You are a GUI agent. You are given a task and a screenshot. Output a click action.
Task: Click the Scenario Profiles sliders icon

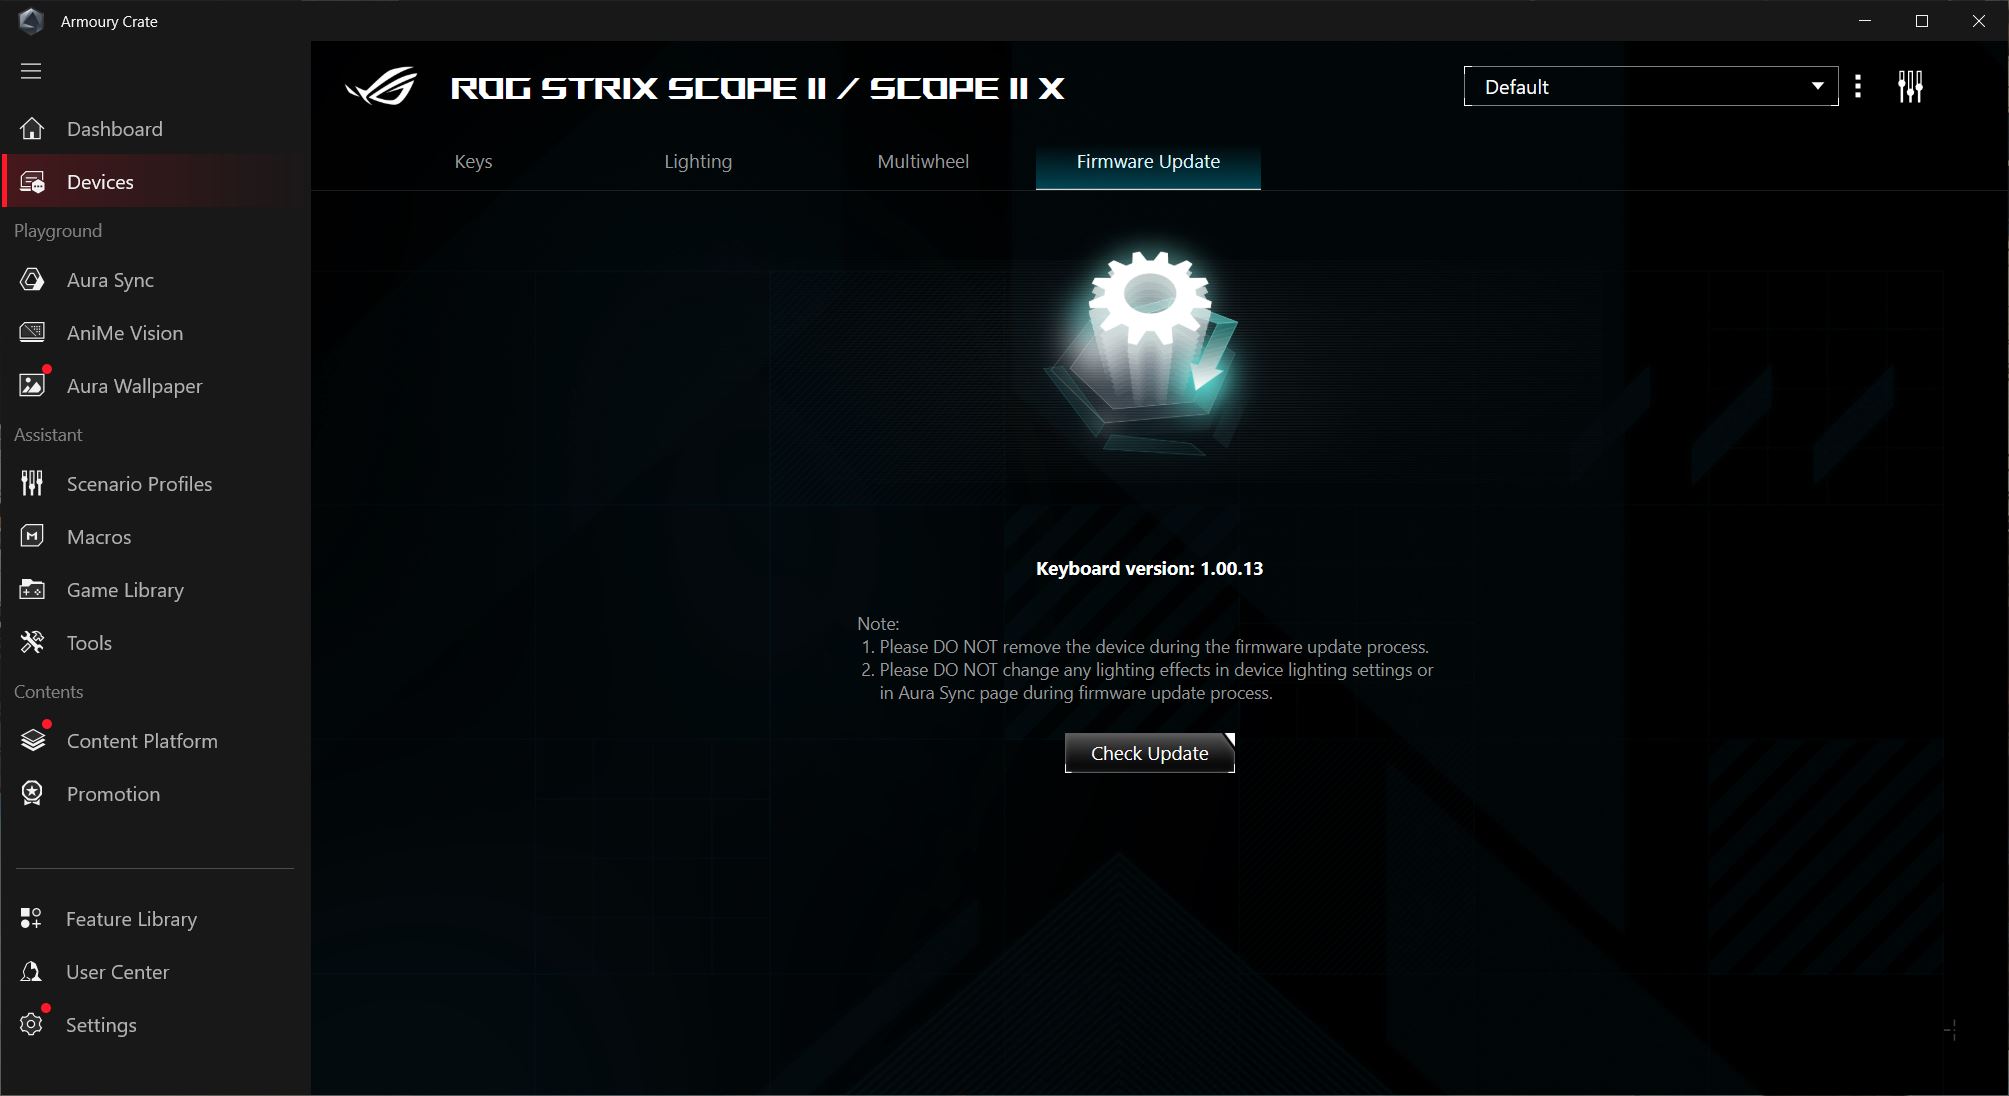(x=32, y=484)
